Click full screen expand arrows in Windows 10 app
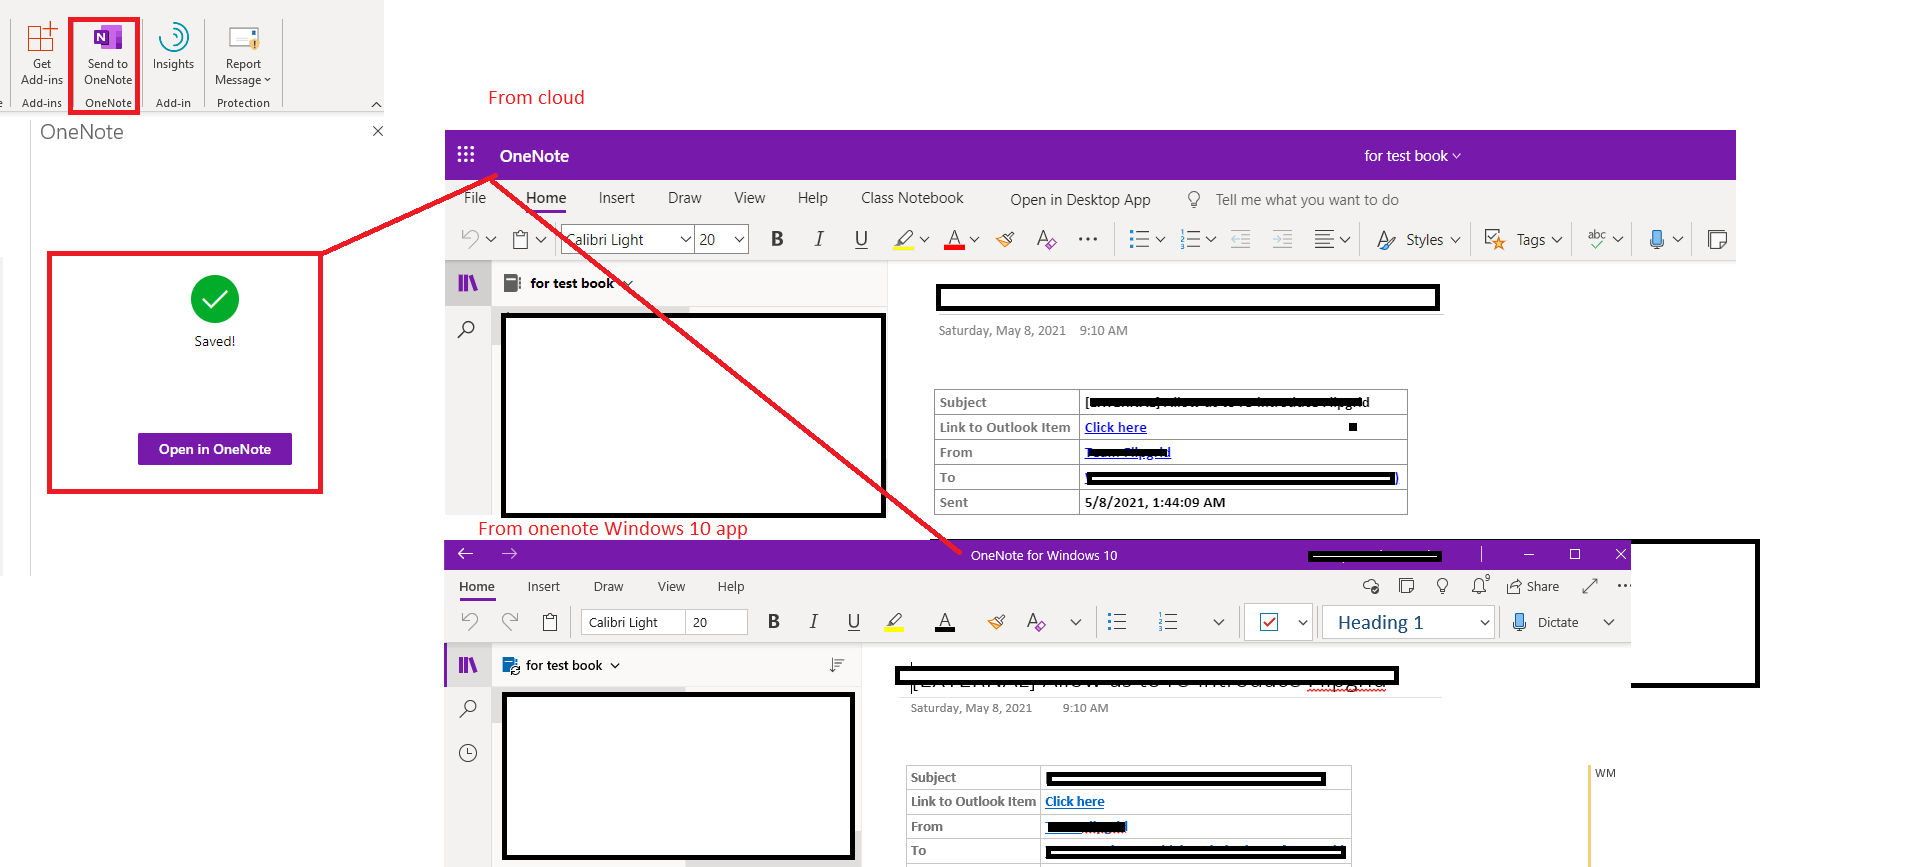Screen dimensions: 1908x867 [1590, 586]
